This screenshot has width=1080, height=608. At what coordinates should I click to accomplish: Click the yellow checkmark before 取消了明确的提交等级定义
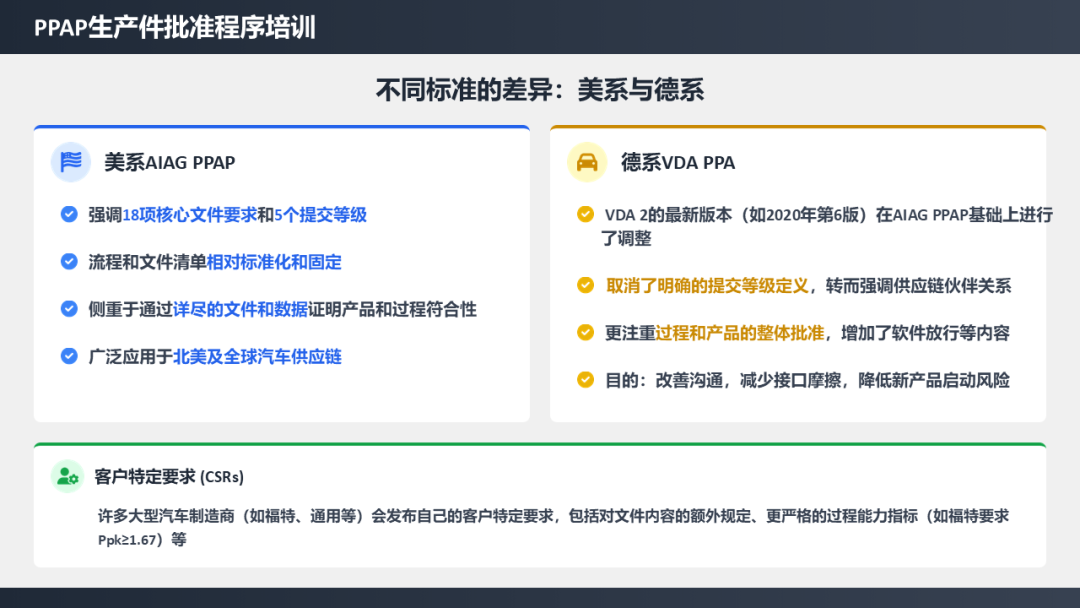pyautogui.click(x=585, y=286)
